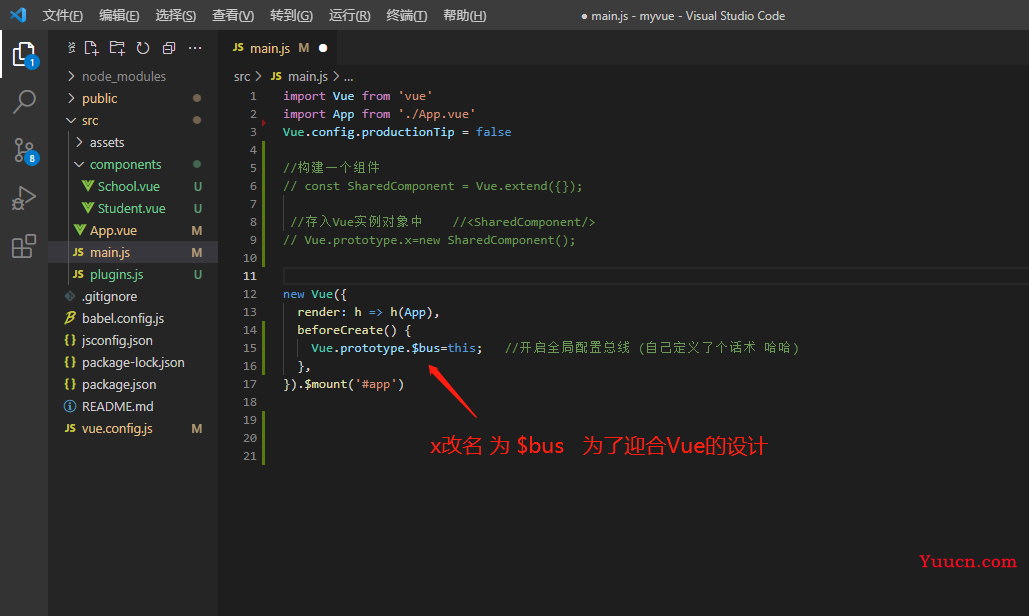This screenshot has height=616, width=1029.
Task: Open the Extensions view
Action: point(24,246)
